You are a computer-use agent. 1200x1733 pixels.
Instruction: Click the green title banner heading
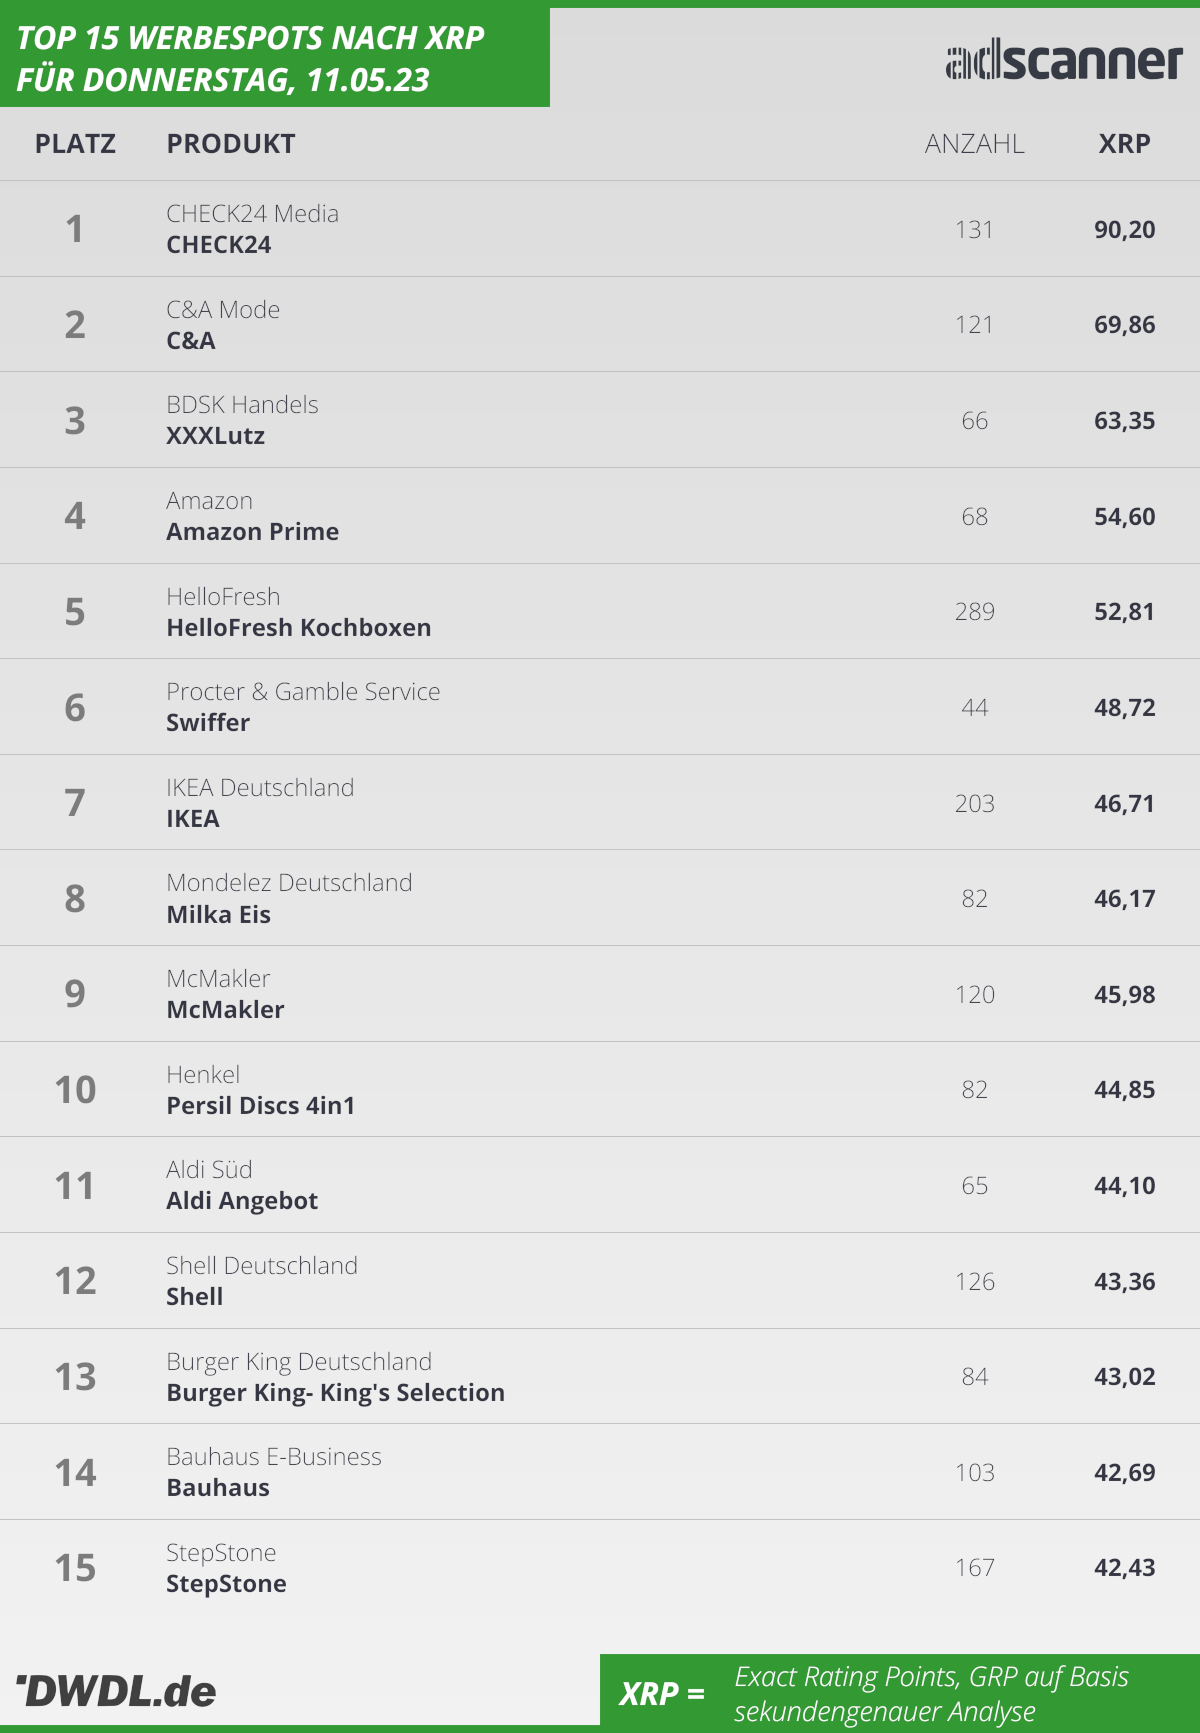tap(250, 58)
